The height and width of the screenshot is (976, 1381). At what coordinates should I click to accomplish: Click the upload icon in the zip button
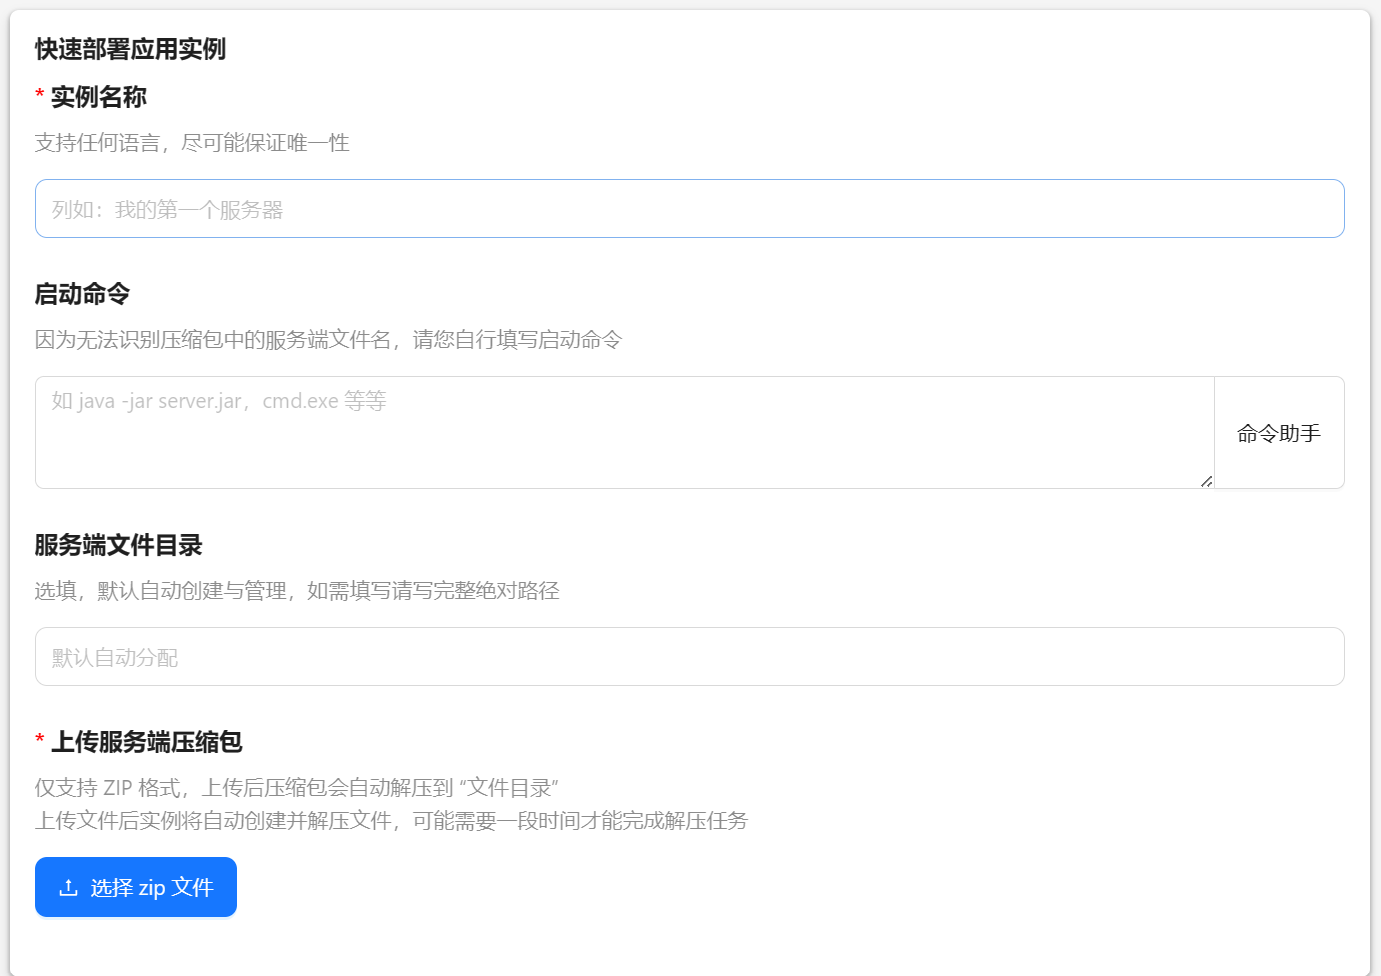68,888
